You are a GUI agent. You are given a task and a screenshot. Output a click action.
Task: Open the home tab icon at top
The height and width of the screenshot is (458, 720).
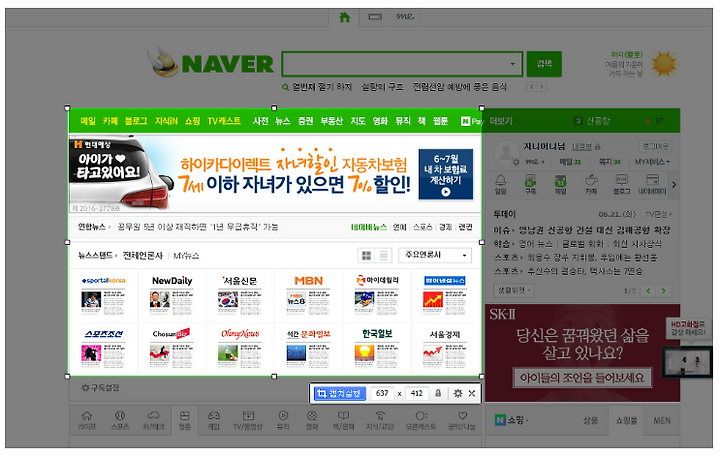(344, 17)
